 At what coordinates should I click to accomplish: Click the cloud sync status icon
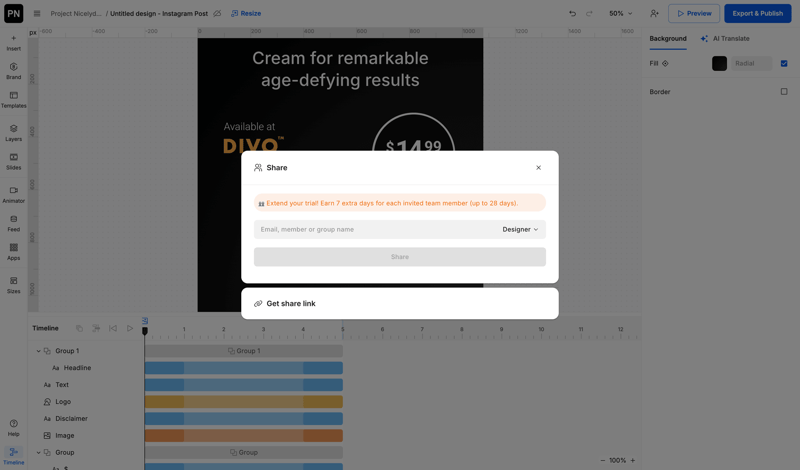coord(217,13)
